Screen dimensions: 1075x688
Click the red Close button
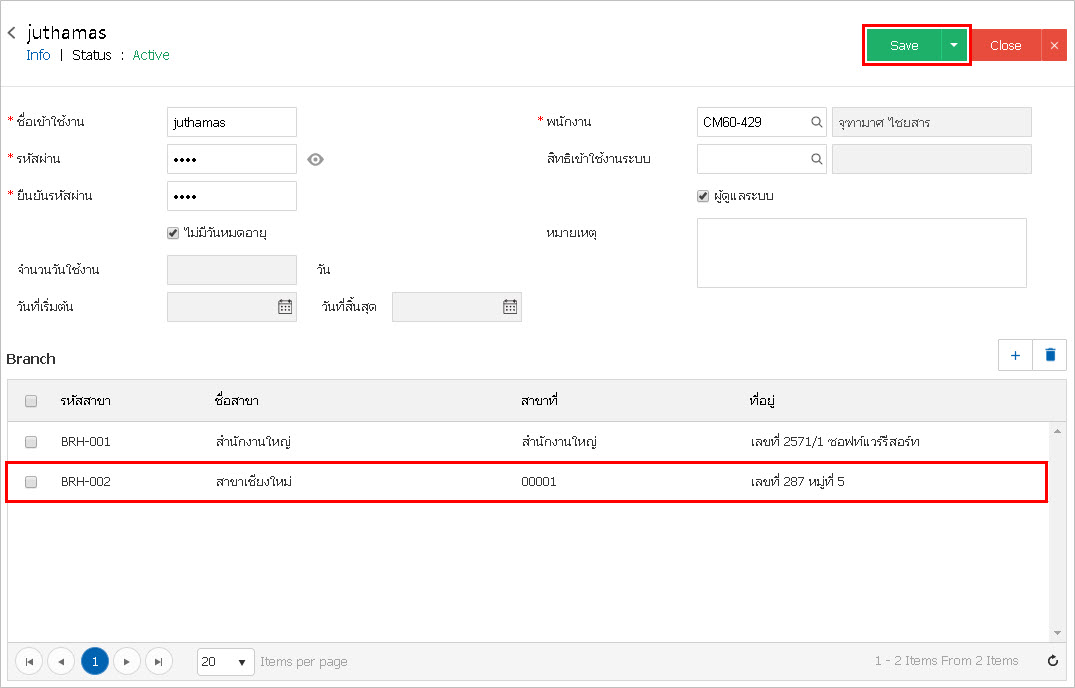point(1006,45)
